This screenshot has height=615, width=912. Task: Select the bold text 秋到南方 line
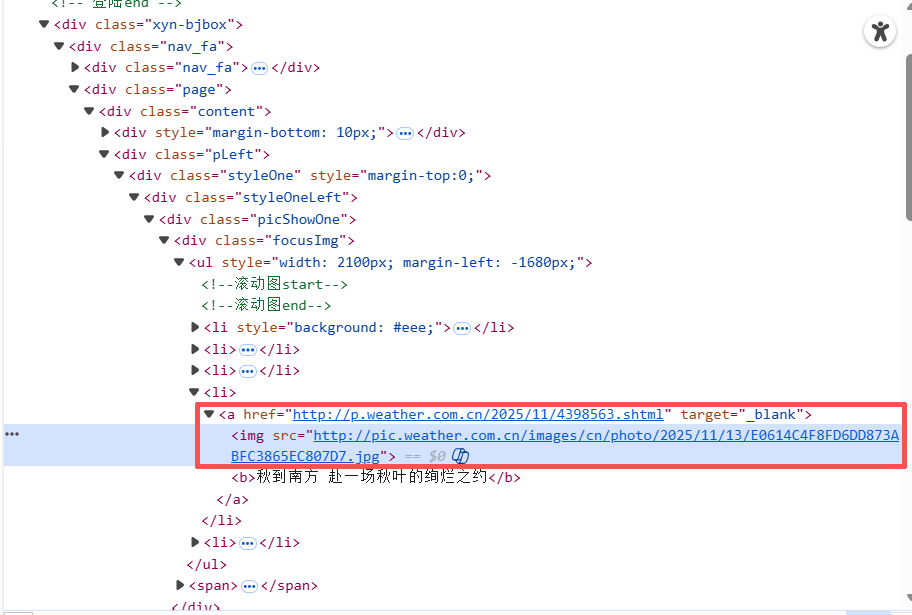[x=376, y=477]
